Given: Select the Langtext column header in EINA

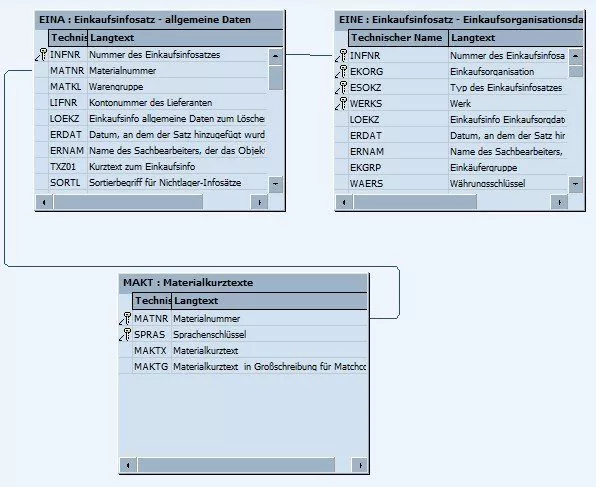Looking at the screenshot, I should (185, 38).
